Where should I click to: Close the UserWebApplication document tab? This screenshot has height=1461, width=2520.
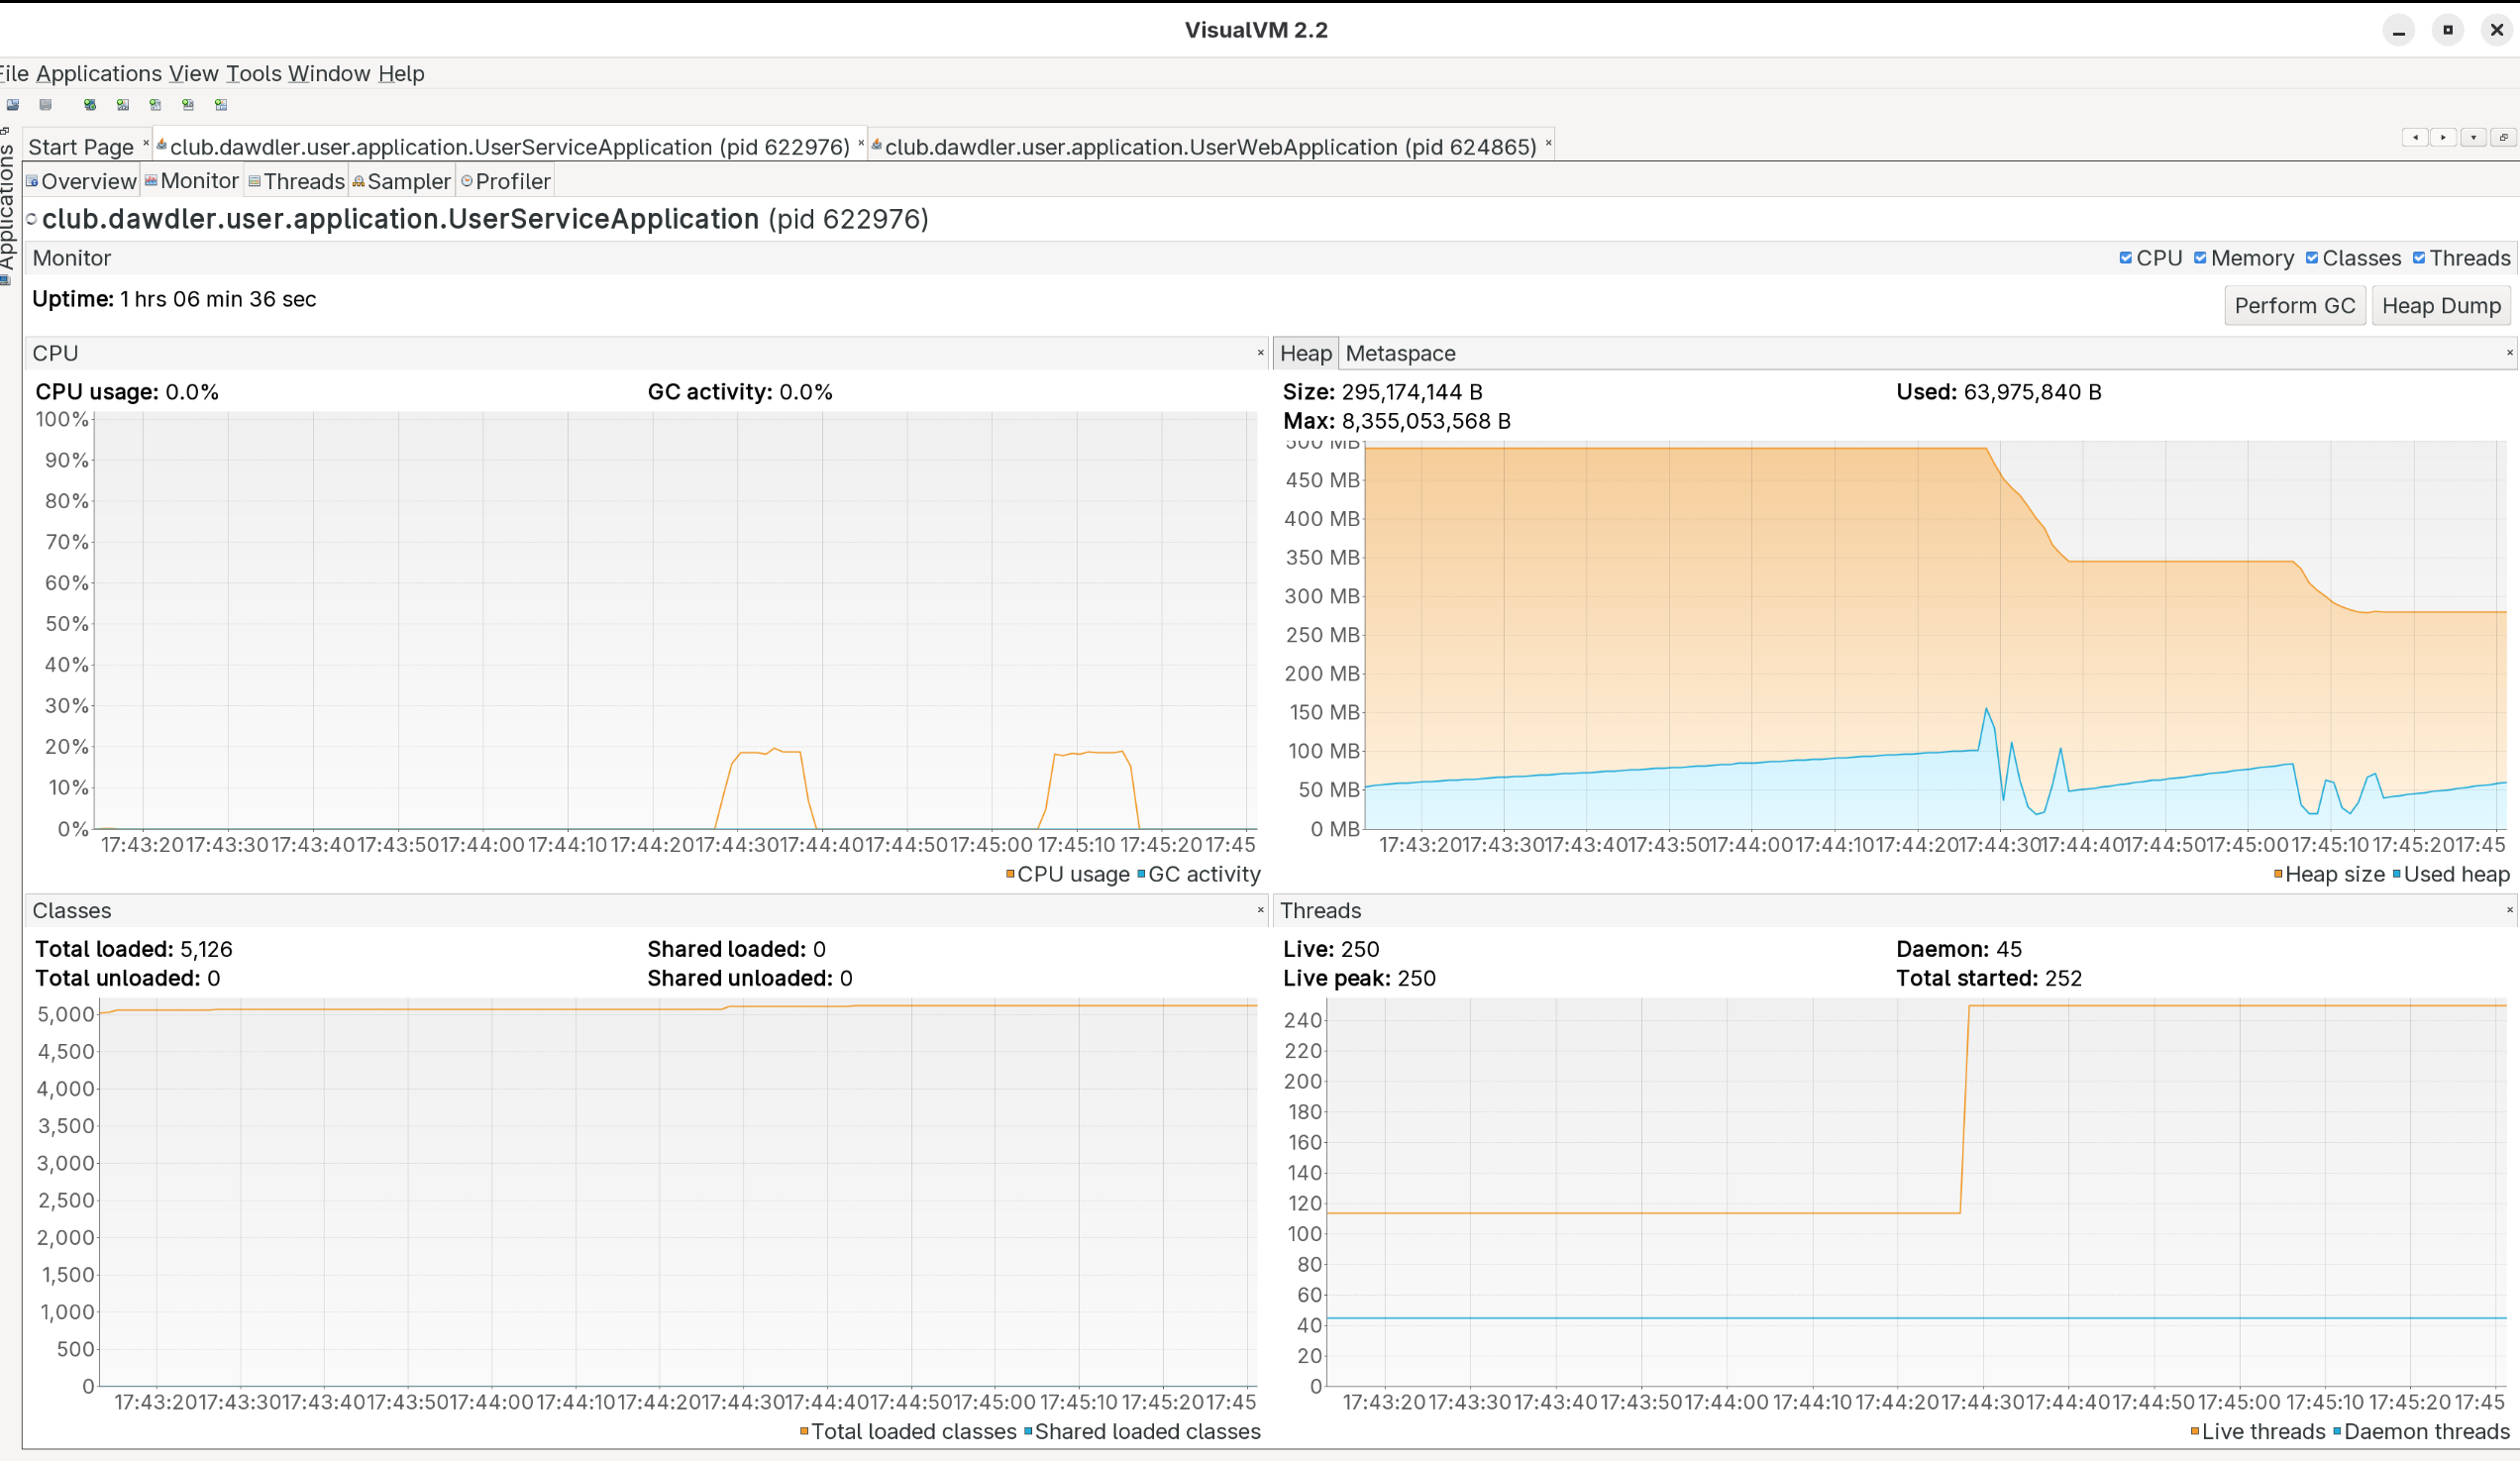click(x=1548, y=143)
